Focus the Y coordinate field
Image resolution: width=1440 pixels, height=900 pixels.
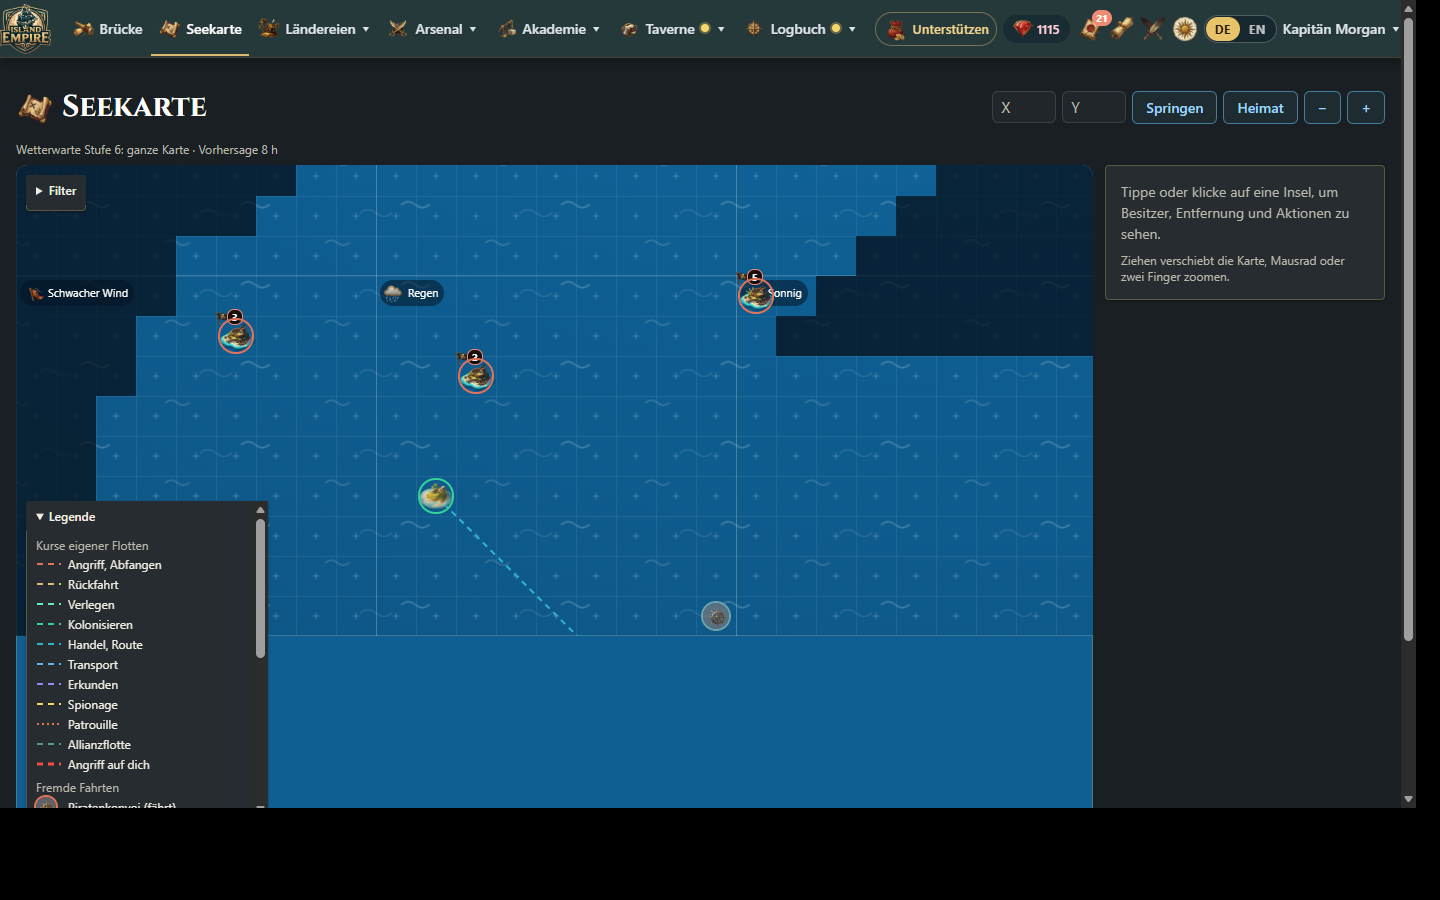click(x=1094, y=107)
